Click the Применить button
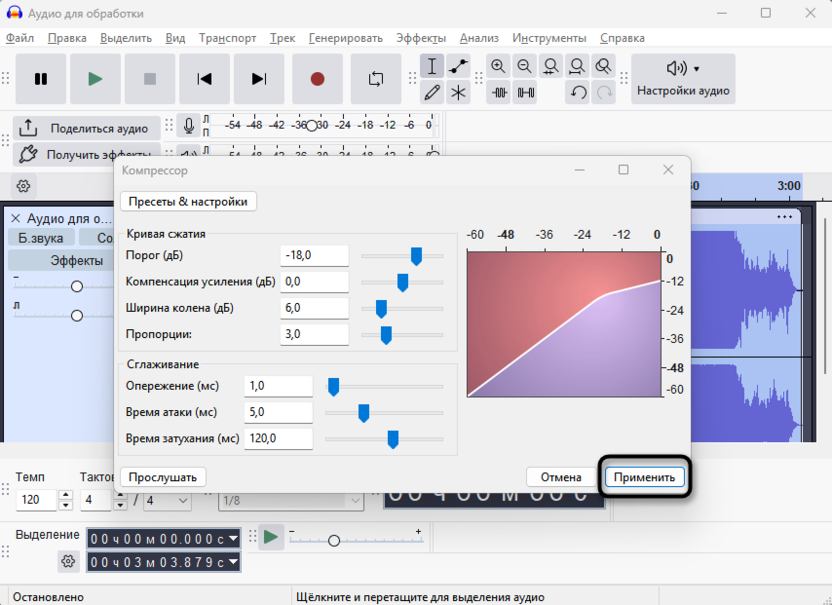Viewport: 832px width, 605px height. pyautogui.click(x=645, y=477)
